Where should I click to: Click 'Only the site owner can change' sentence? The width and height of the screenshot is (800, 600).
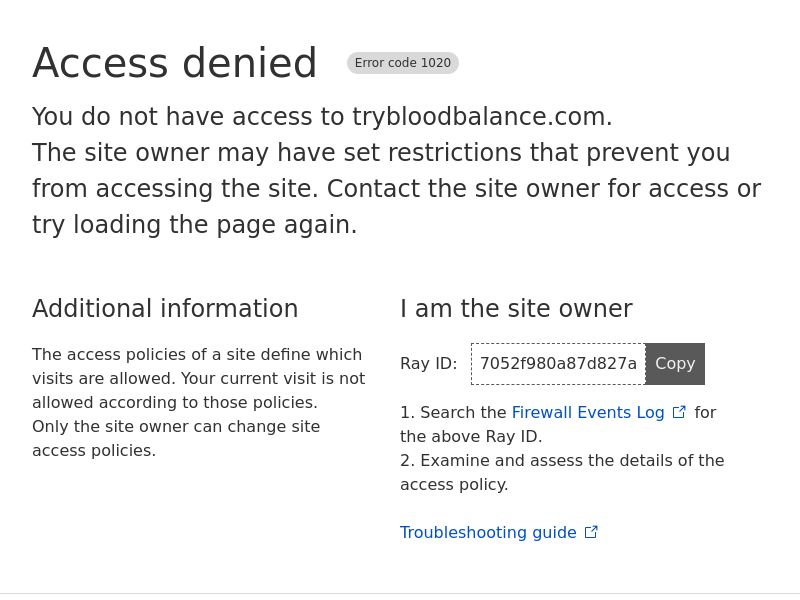tap(176, 438)
